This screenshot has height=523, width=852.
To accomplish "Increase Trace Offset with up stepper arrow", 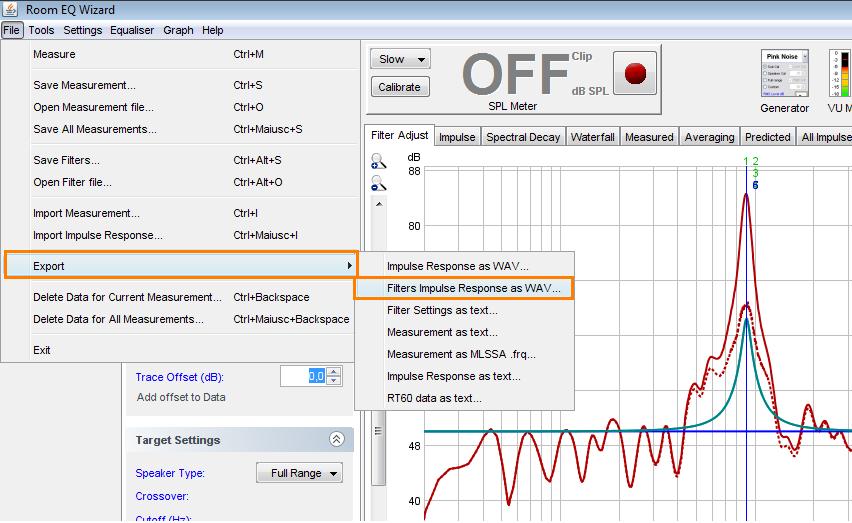I will [335, 372].
